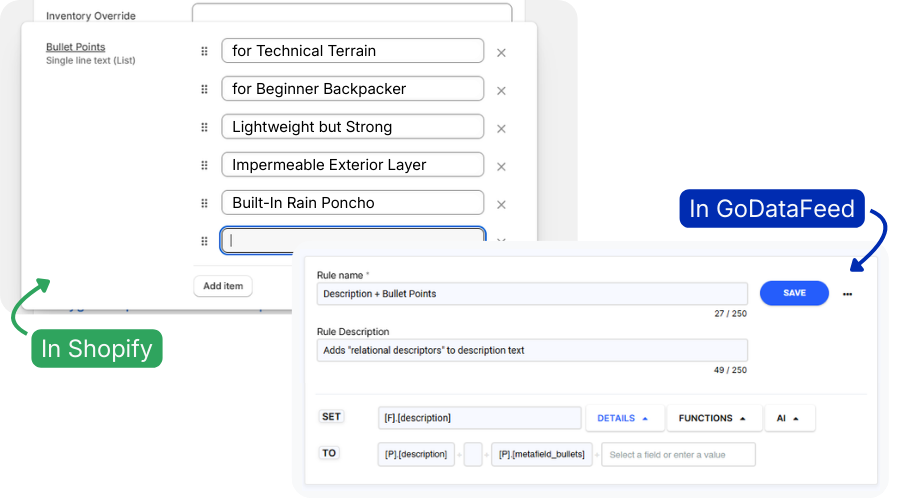
Task: Remove the 'for Technical Terrain' bullet
Action: [x=501, y=52]
